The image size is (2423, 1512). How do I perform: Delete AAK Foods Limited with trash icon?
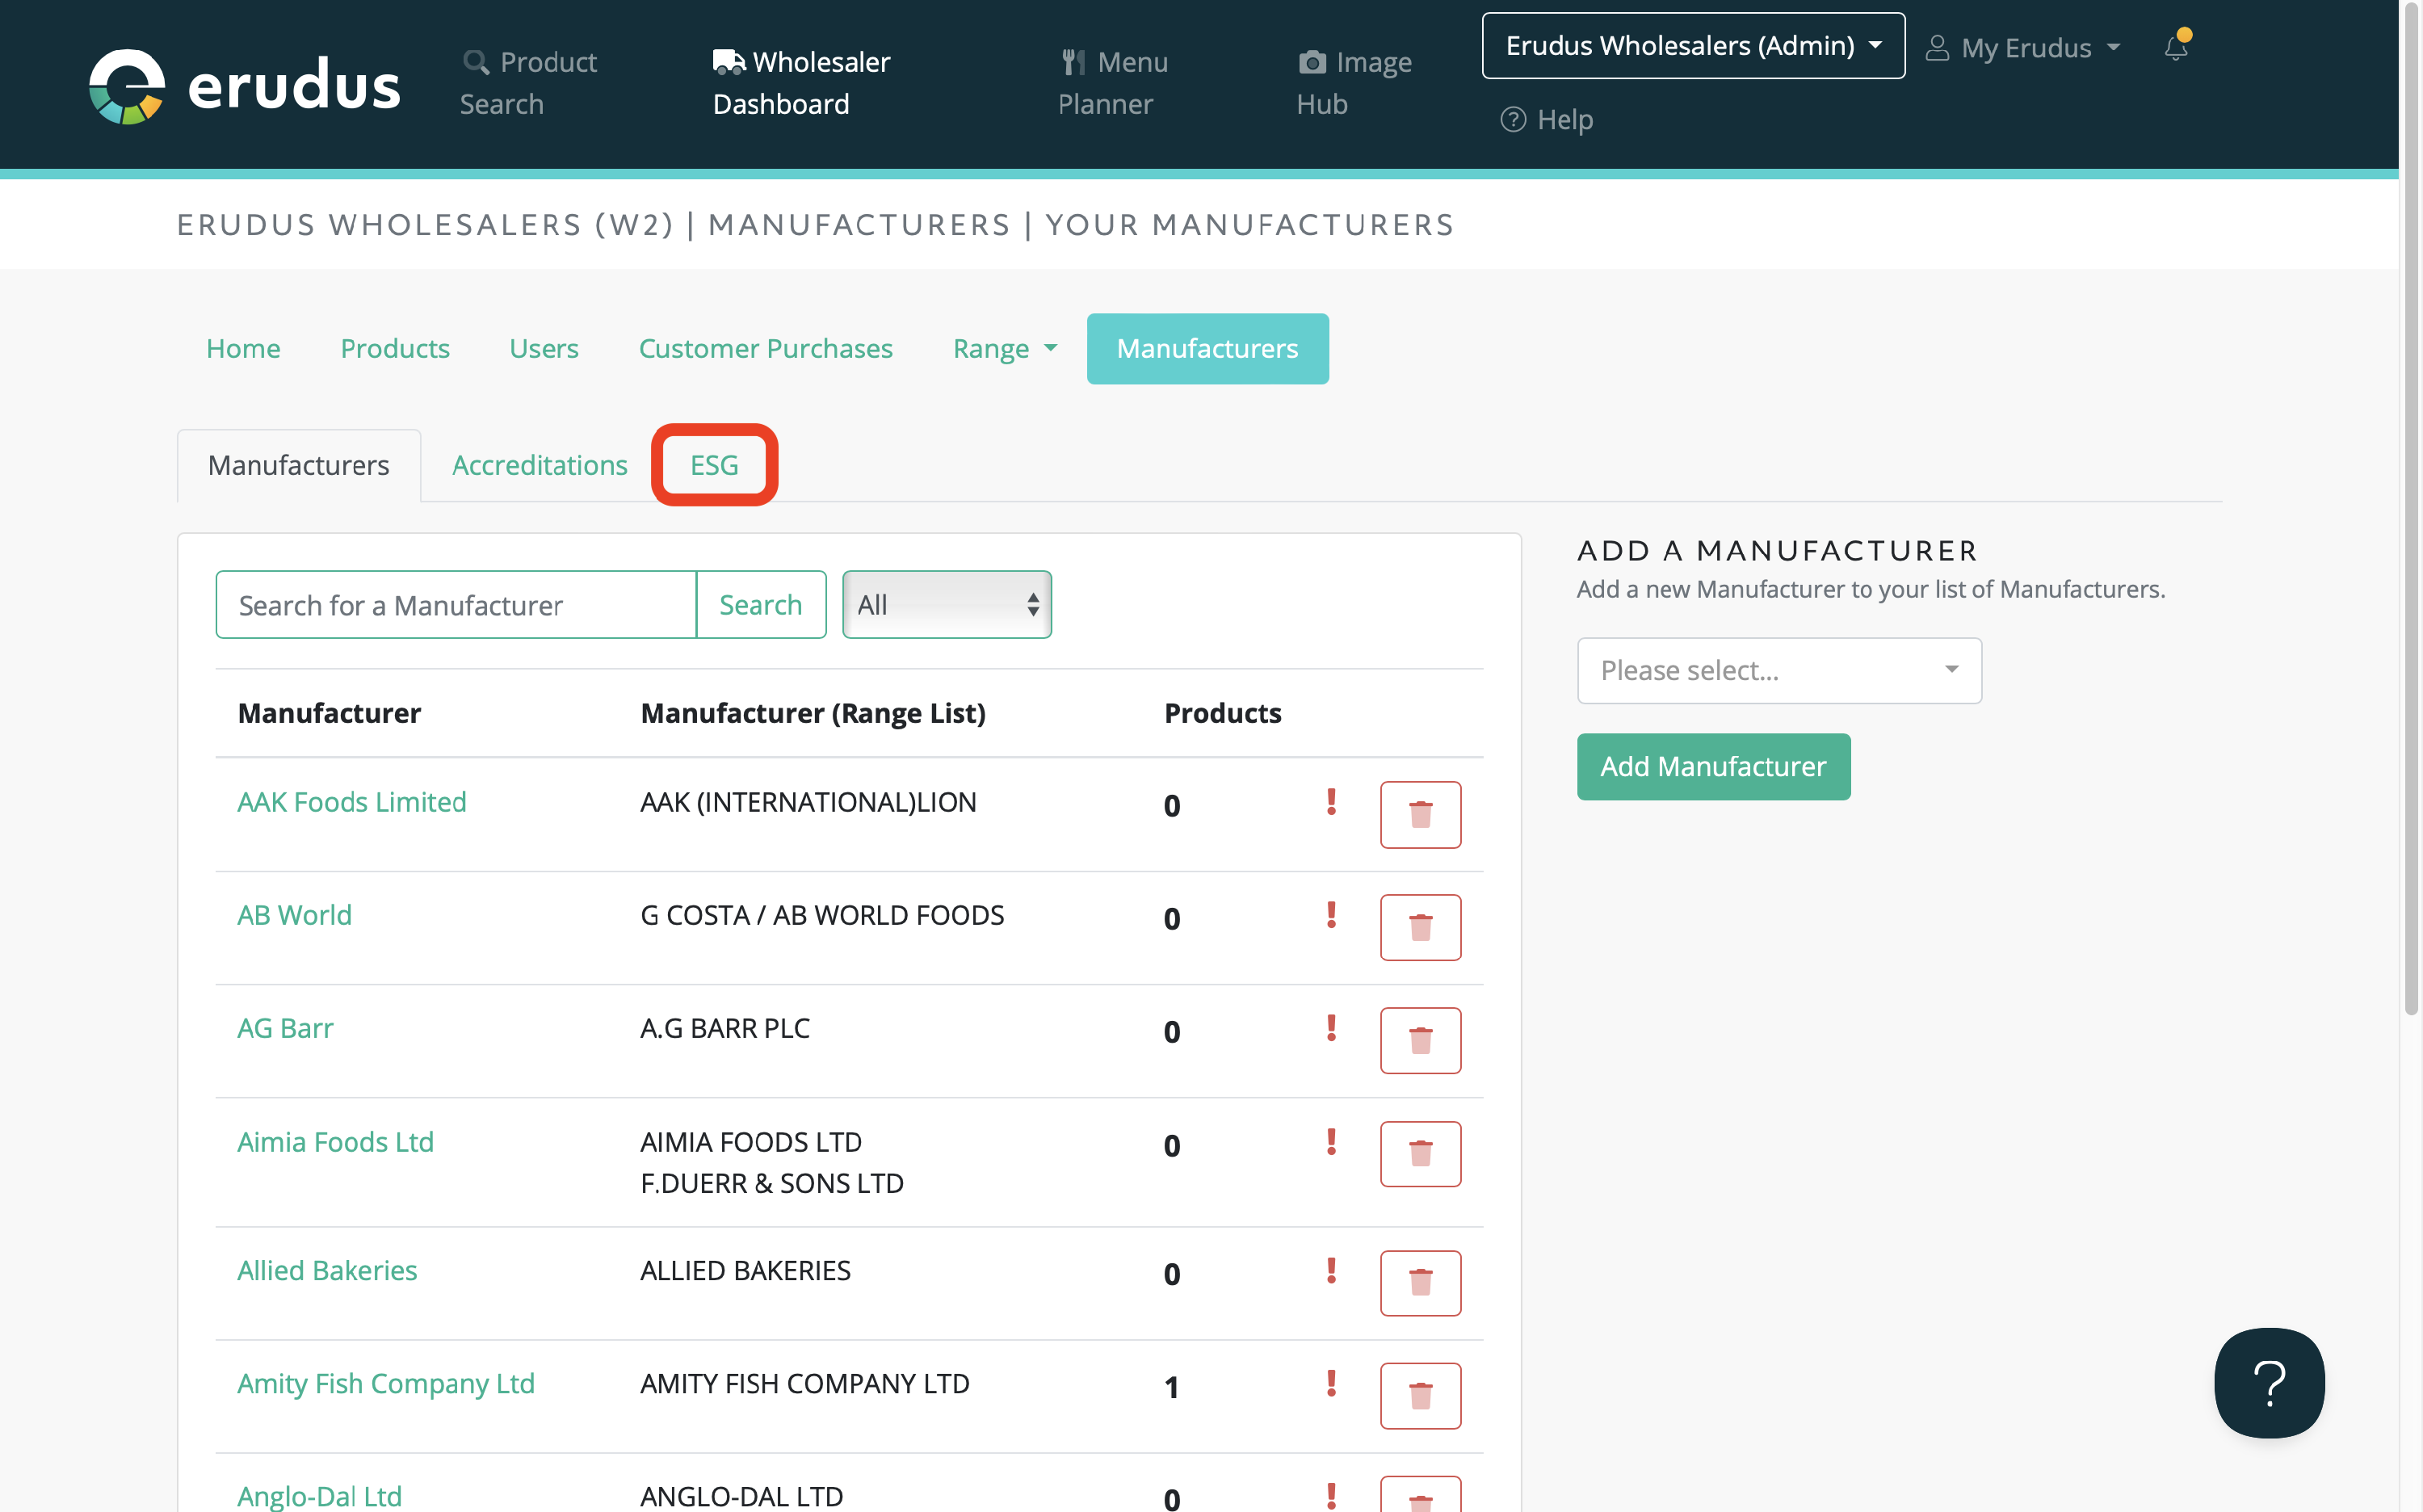[x=1419, y=814]
